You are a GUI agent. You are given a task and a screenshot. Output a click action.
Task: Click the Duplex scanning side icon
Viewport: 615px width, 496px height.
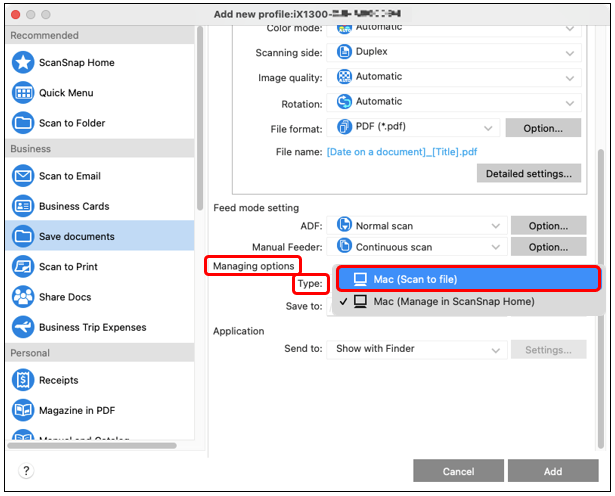(344, 52)
